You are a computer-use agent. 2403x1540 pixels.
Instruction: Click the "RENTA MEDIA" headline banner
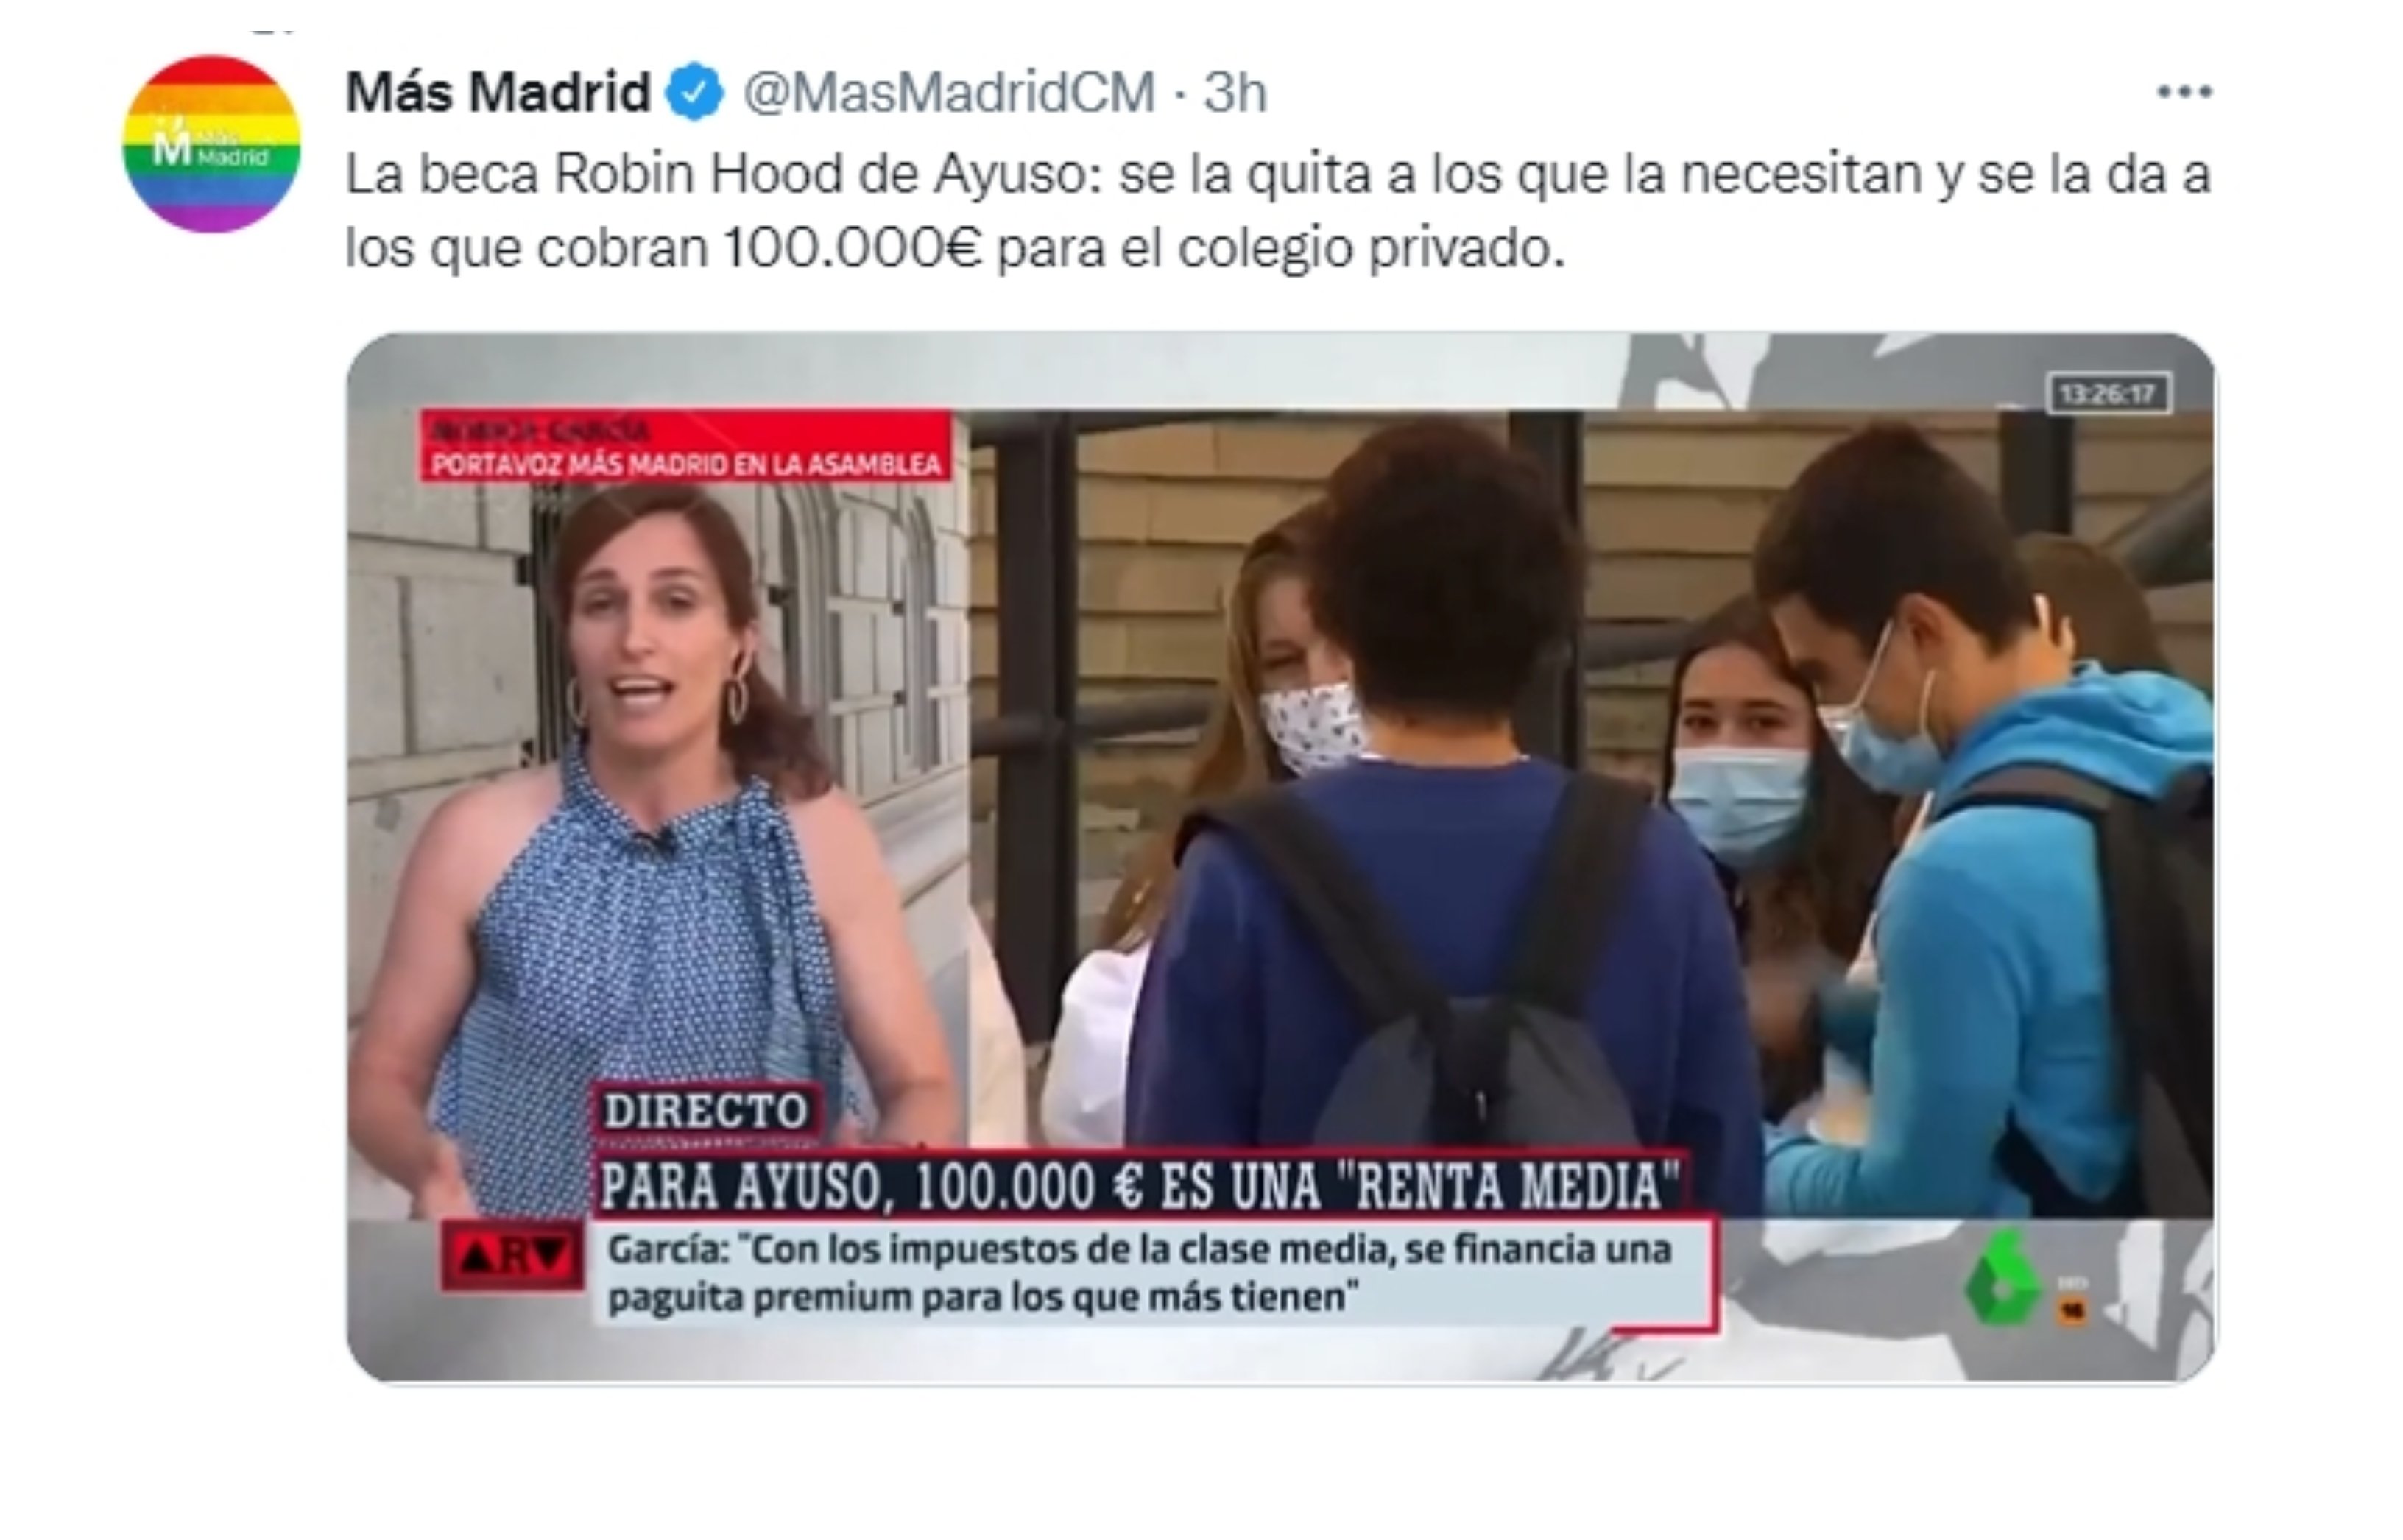click(1140, 1186)
